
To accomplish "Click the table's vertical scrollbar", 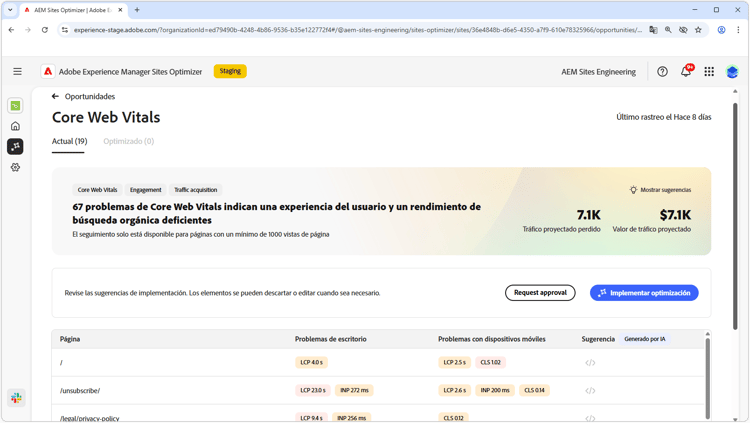I will coord(707,378).
